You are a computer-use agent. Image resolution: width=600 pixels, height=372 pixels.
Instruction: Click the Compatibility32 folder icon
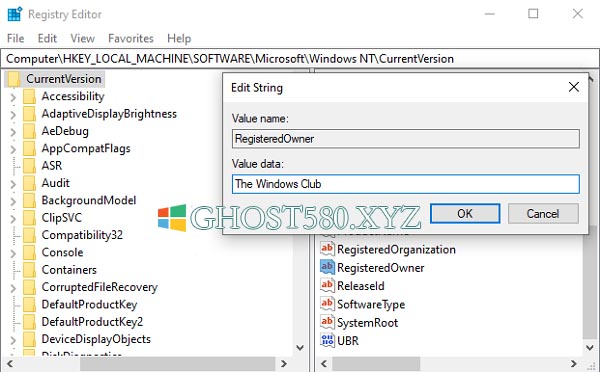click(x=29, y=235)
